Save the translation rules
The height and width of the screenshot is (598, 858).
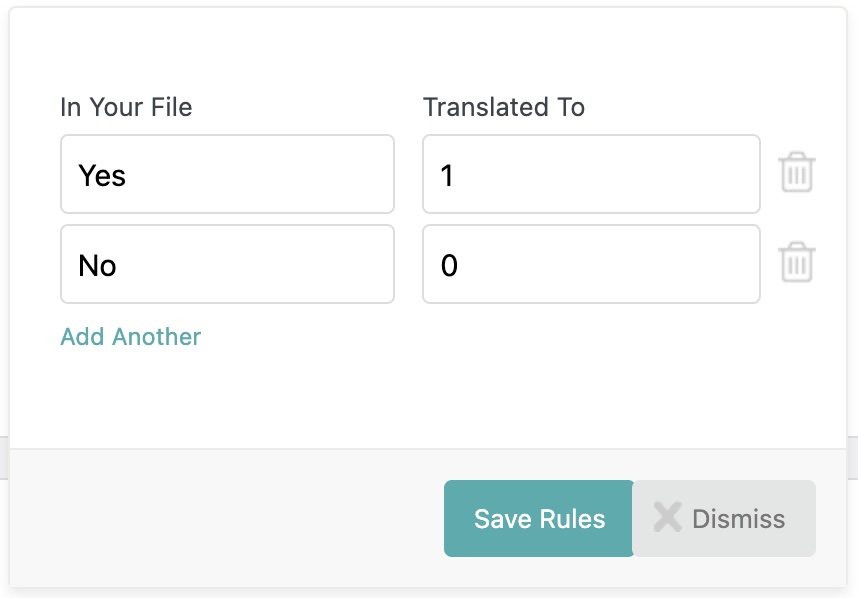[539, 518]
